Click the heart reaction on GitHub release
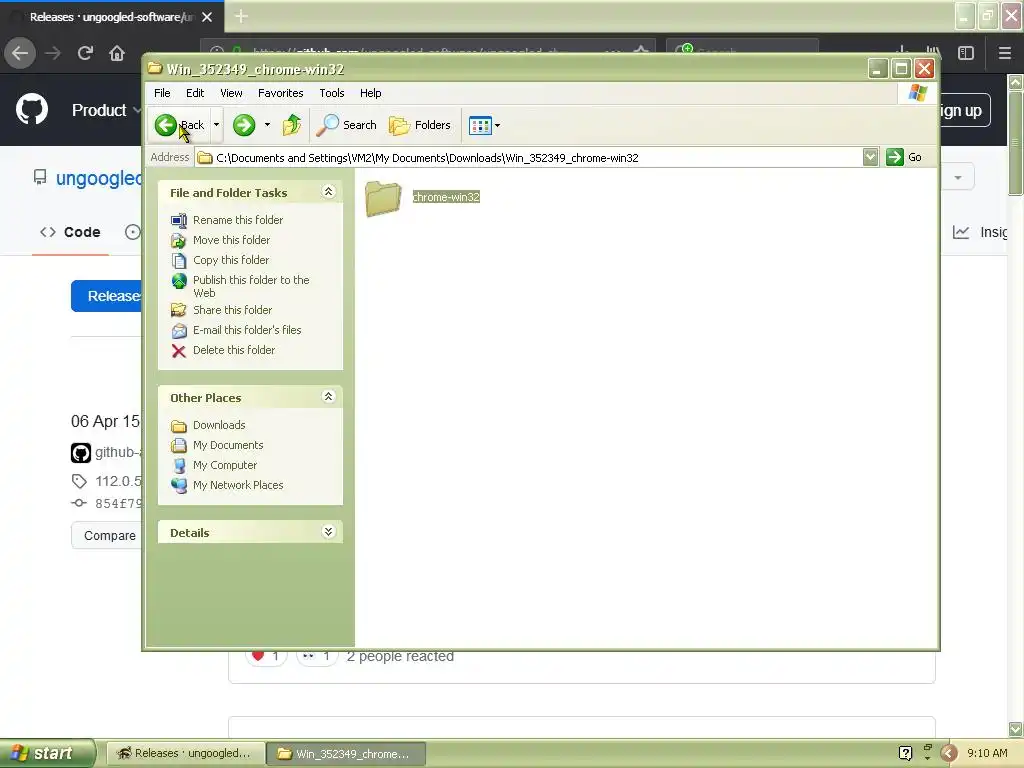This screenshot has height=768, width=1024. 265,656
